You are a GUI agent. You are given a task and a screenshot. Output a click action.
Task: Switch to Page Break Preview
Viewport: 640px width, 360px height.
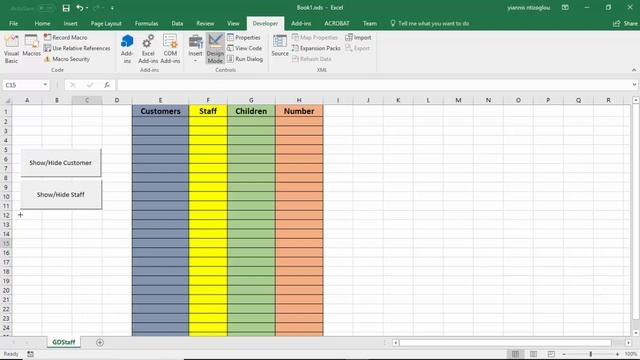click(551, 354)
